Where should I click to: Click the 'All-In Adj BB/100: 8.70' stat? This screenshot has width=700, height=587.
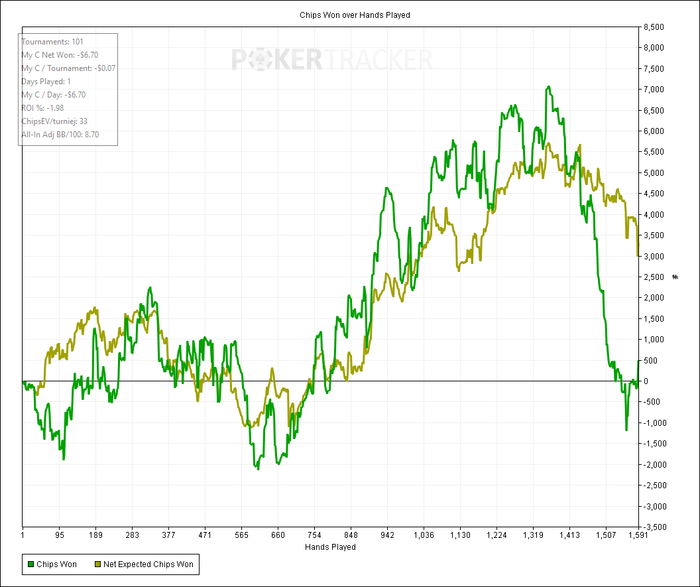pyautogui.click(x=60, y=134)
